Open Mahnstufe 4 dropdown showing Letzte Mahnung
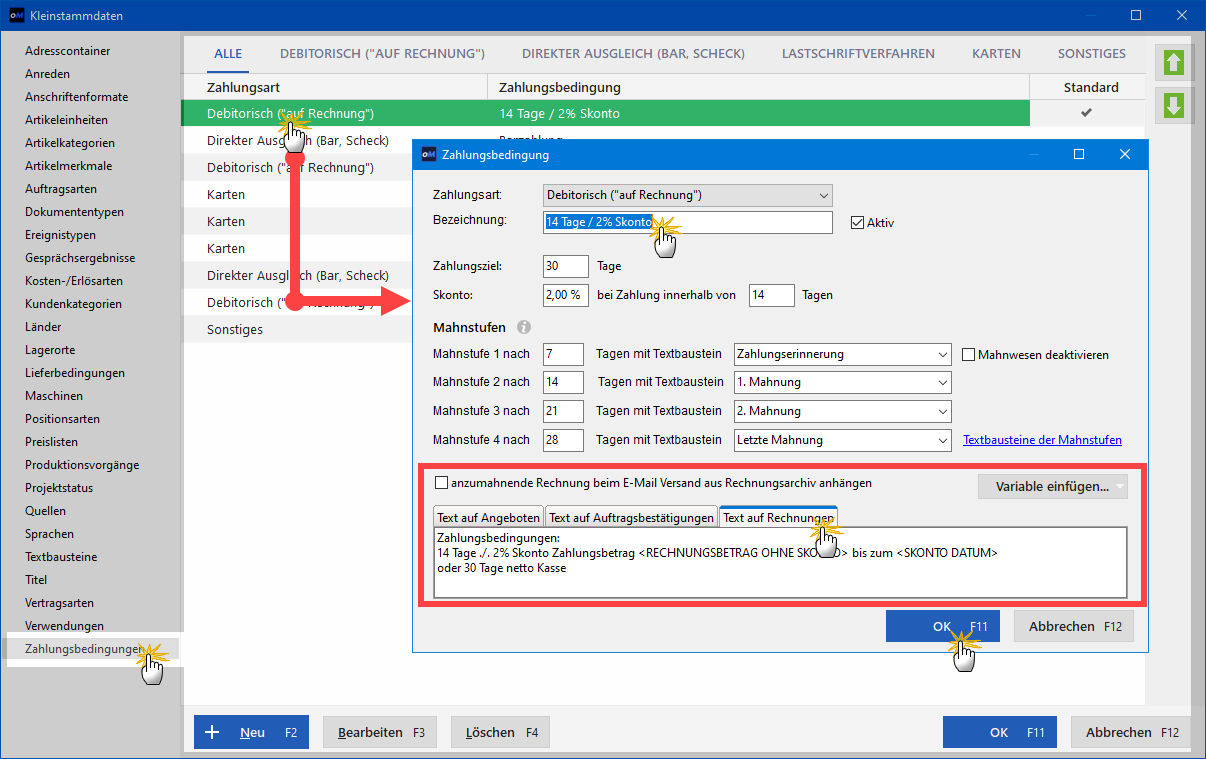This screenshot has width=1206, height=759. [842, 440]
